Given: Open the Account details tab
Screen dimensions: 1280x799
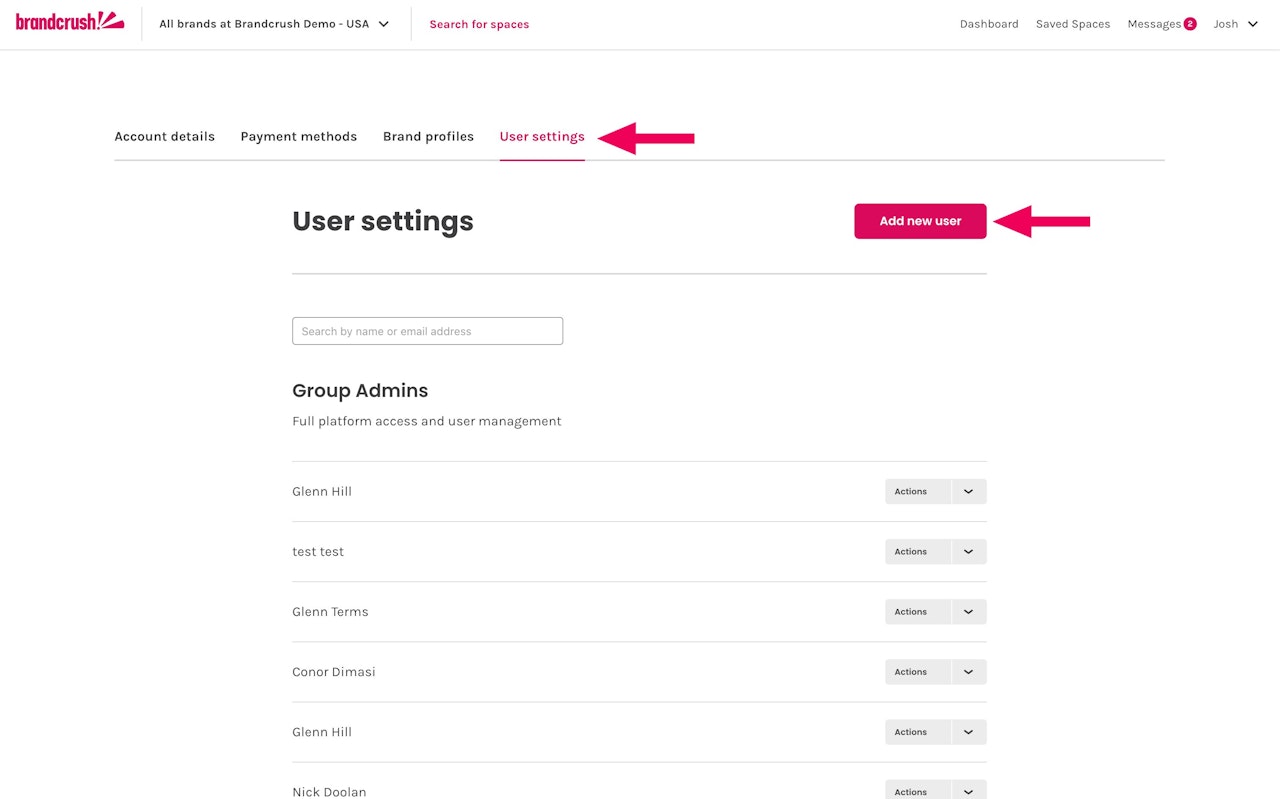Looking at the screenshot, I should [x=164, y=136].
